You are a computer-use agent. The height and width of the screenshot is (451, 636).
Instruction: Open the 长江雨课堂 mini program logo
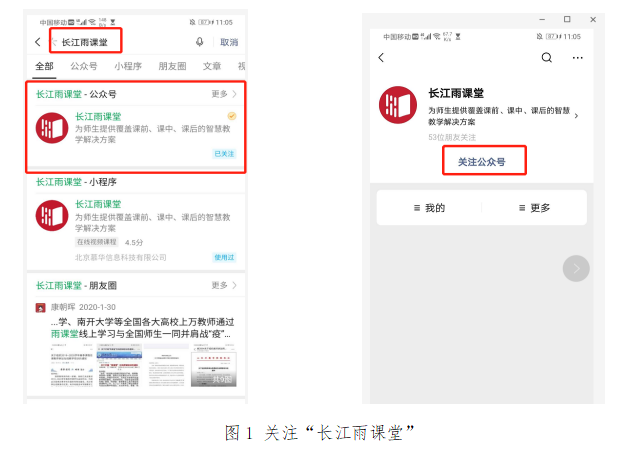[x=52, y=215]
